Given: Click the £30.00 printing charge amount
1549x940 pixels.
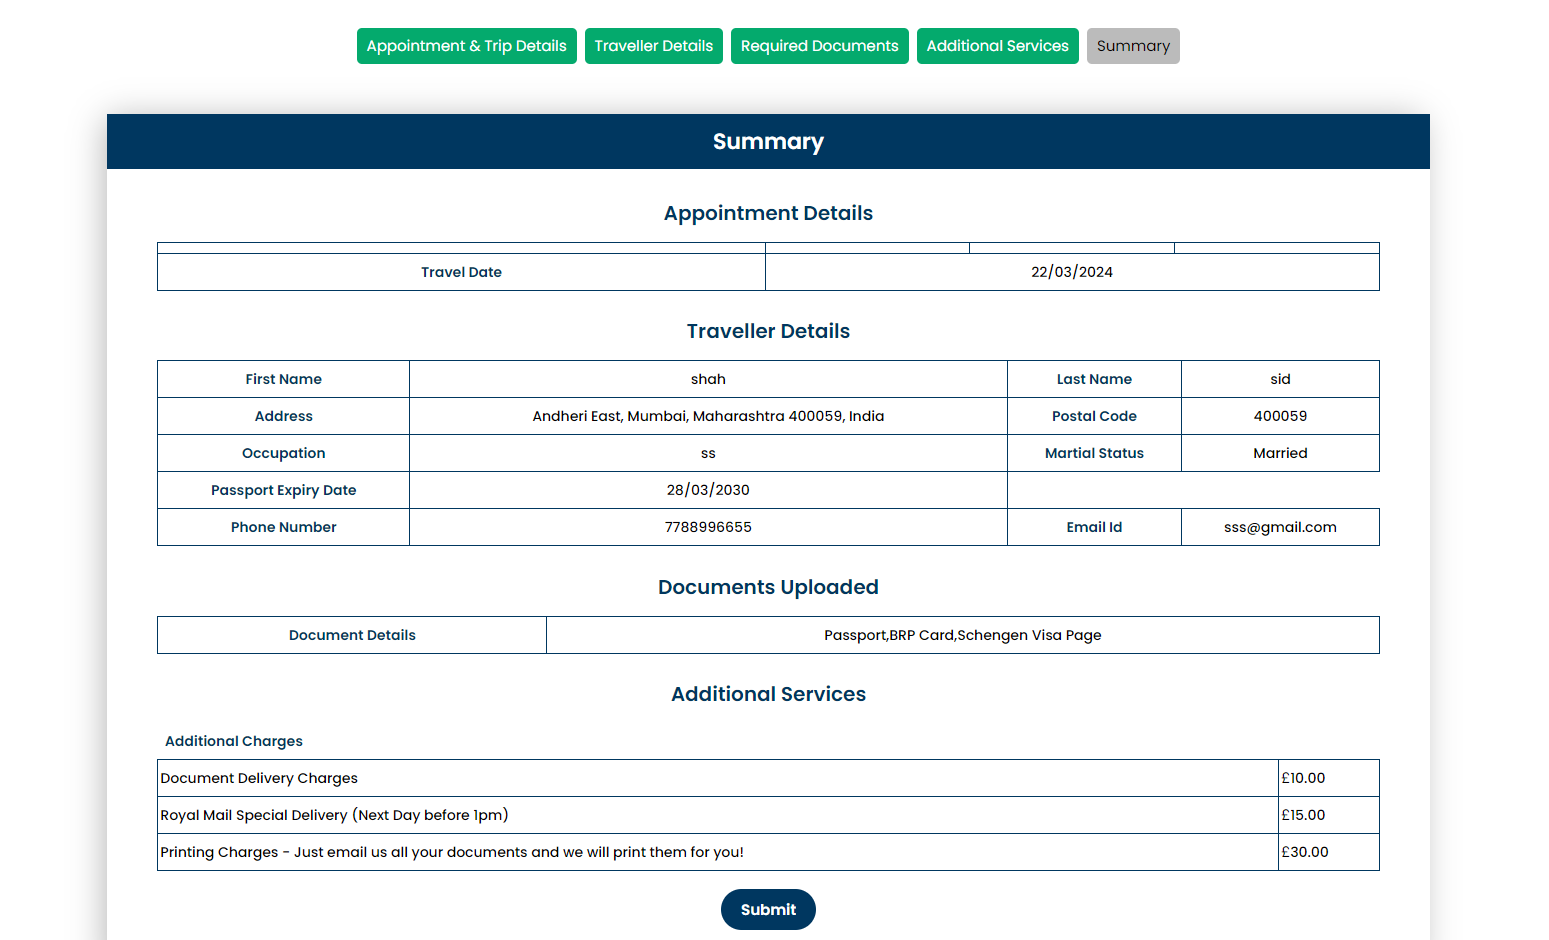Looking at the screenshot, I should click(x=1305, y=852).
